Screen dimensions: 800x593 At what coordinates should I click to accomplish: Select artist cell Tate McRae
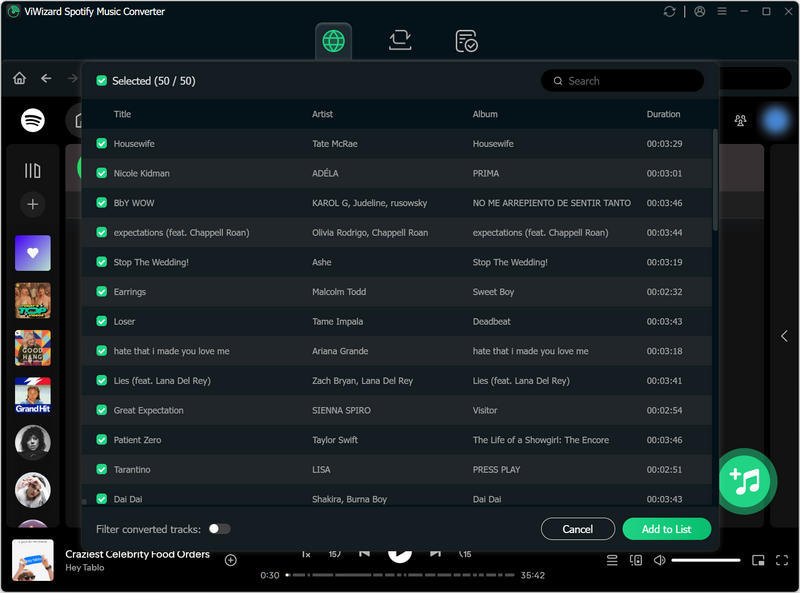point(335,143)
